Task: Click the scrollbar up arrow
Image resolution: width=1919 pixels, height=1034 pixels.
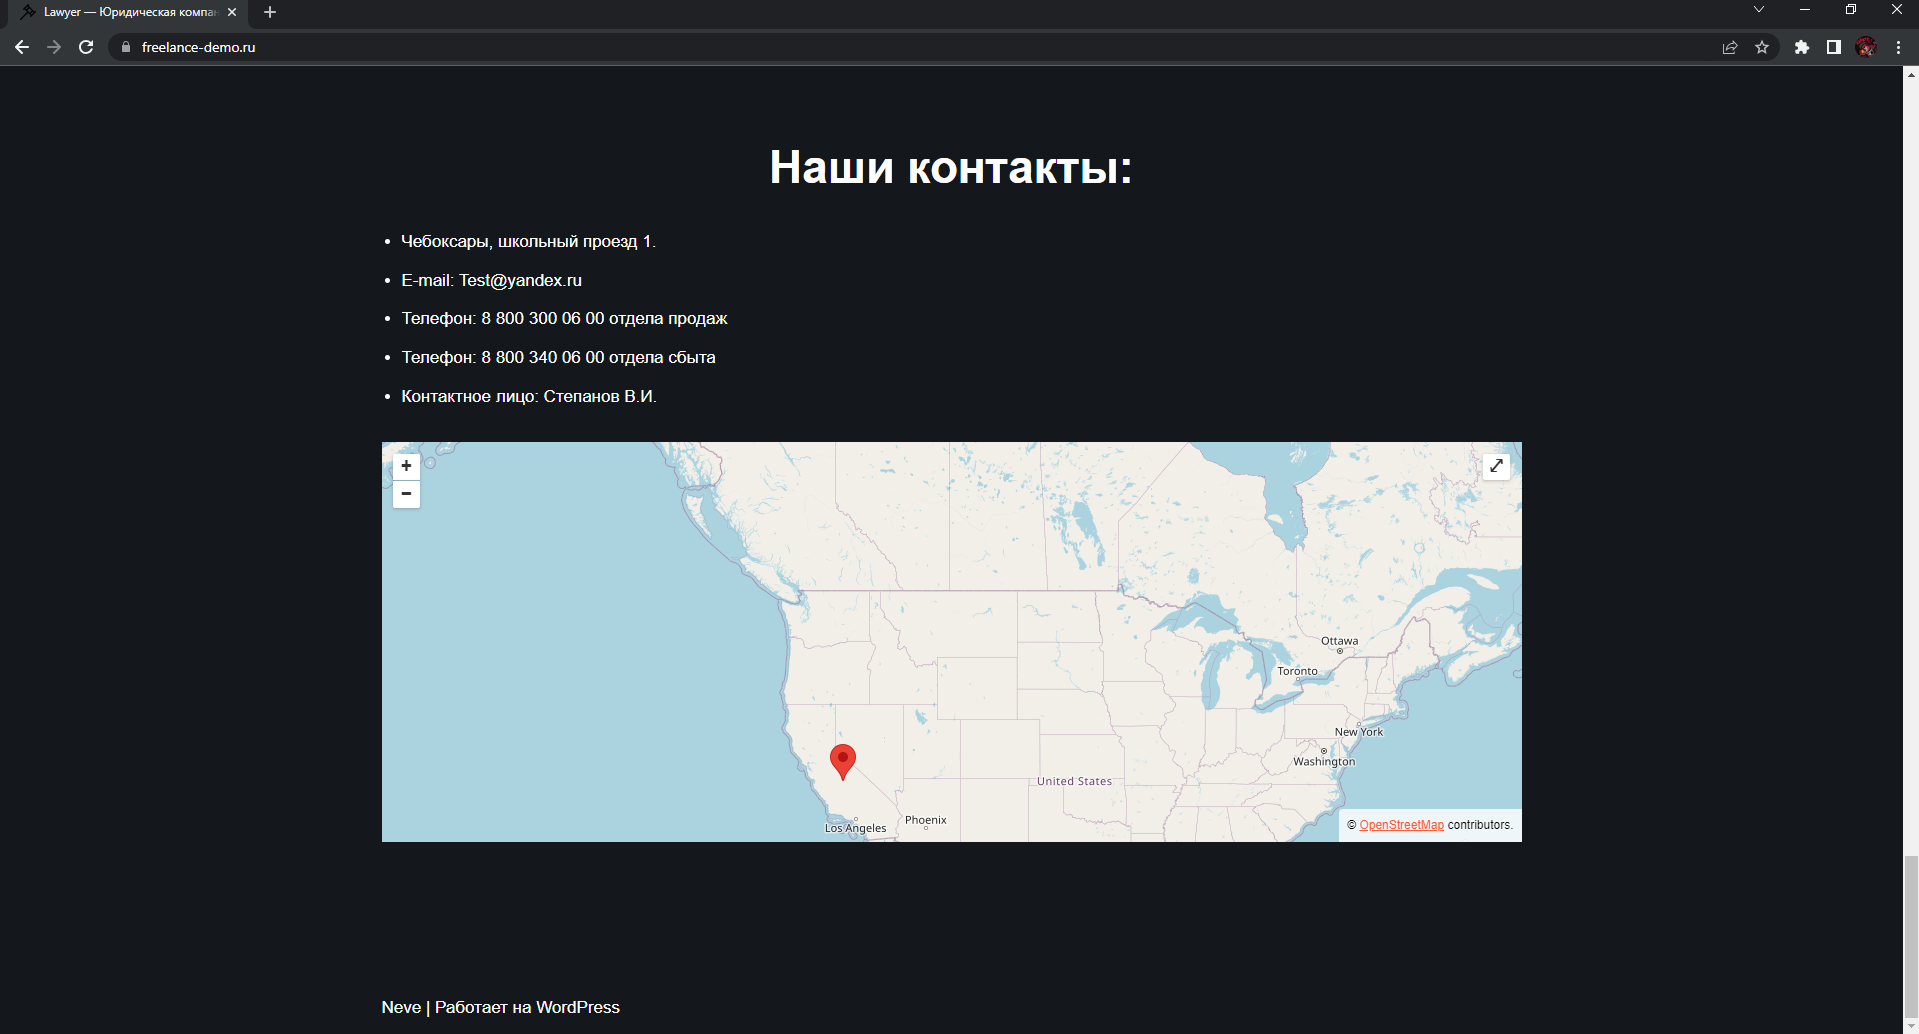Action: [1911, 74]
